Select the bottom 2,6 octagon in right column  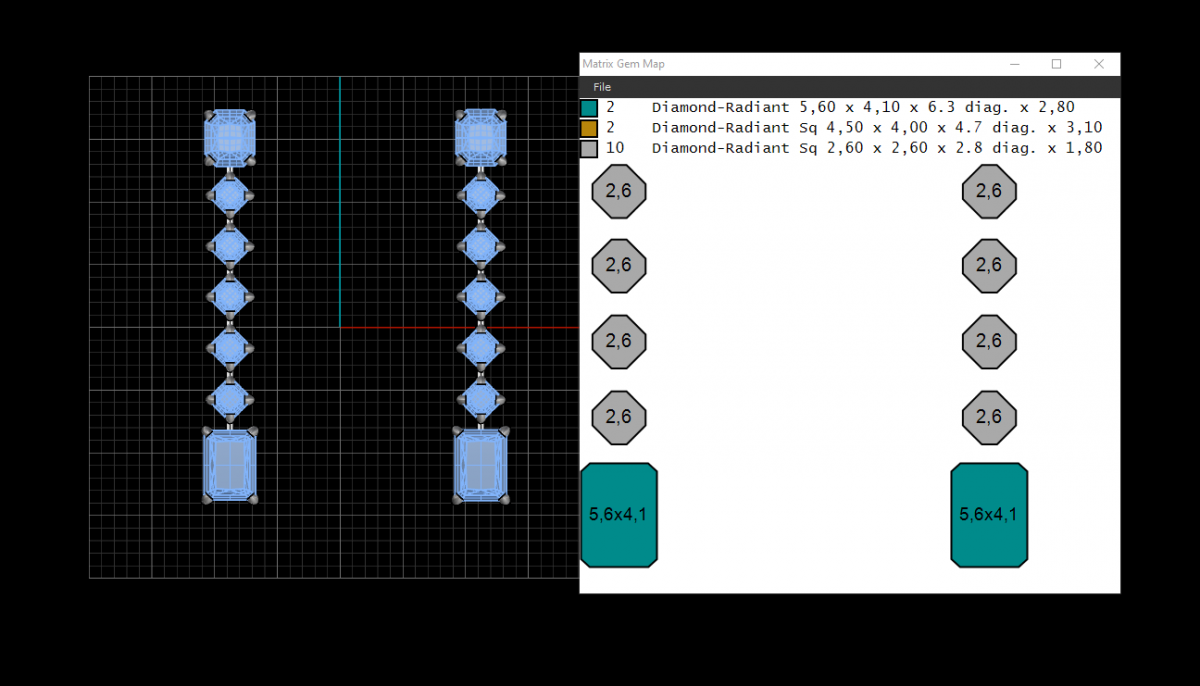[x=989, y=417]
